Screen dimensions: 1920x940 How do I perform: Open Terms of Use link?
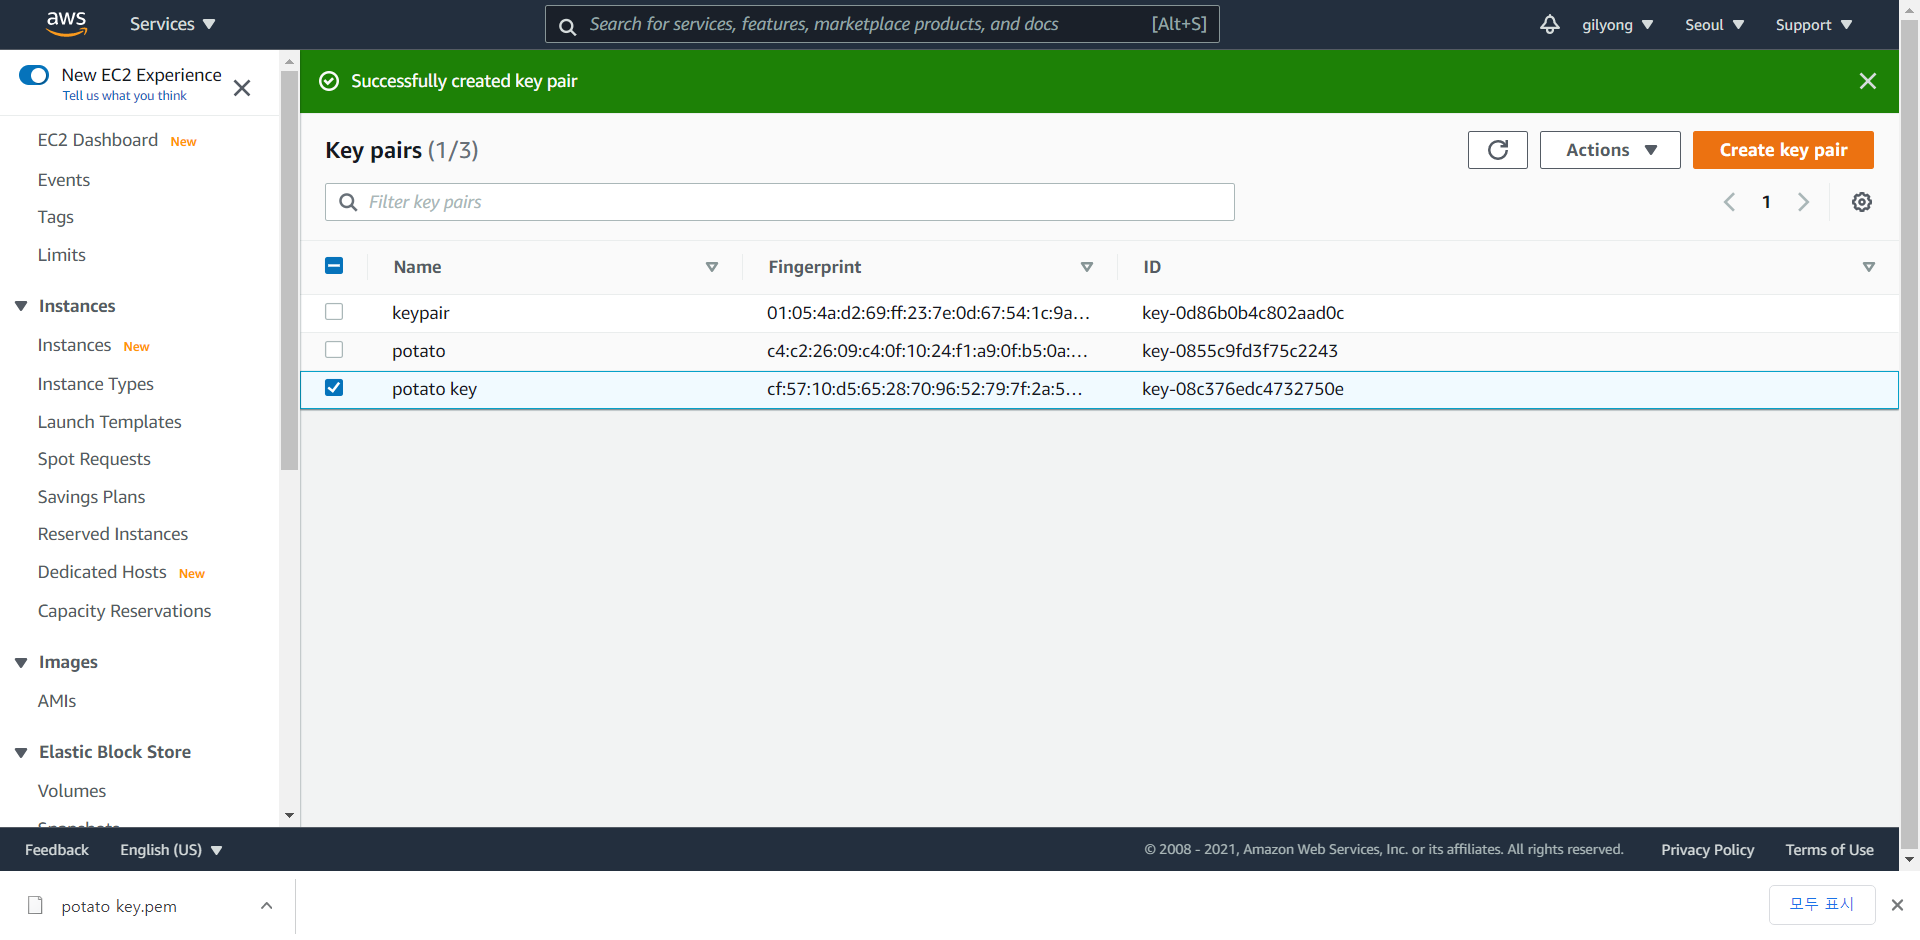pyautogui.click(x=1830, y=850)
